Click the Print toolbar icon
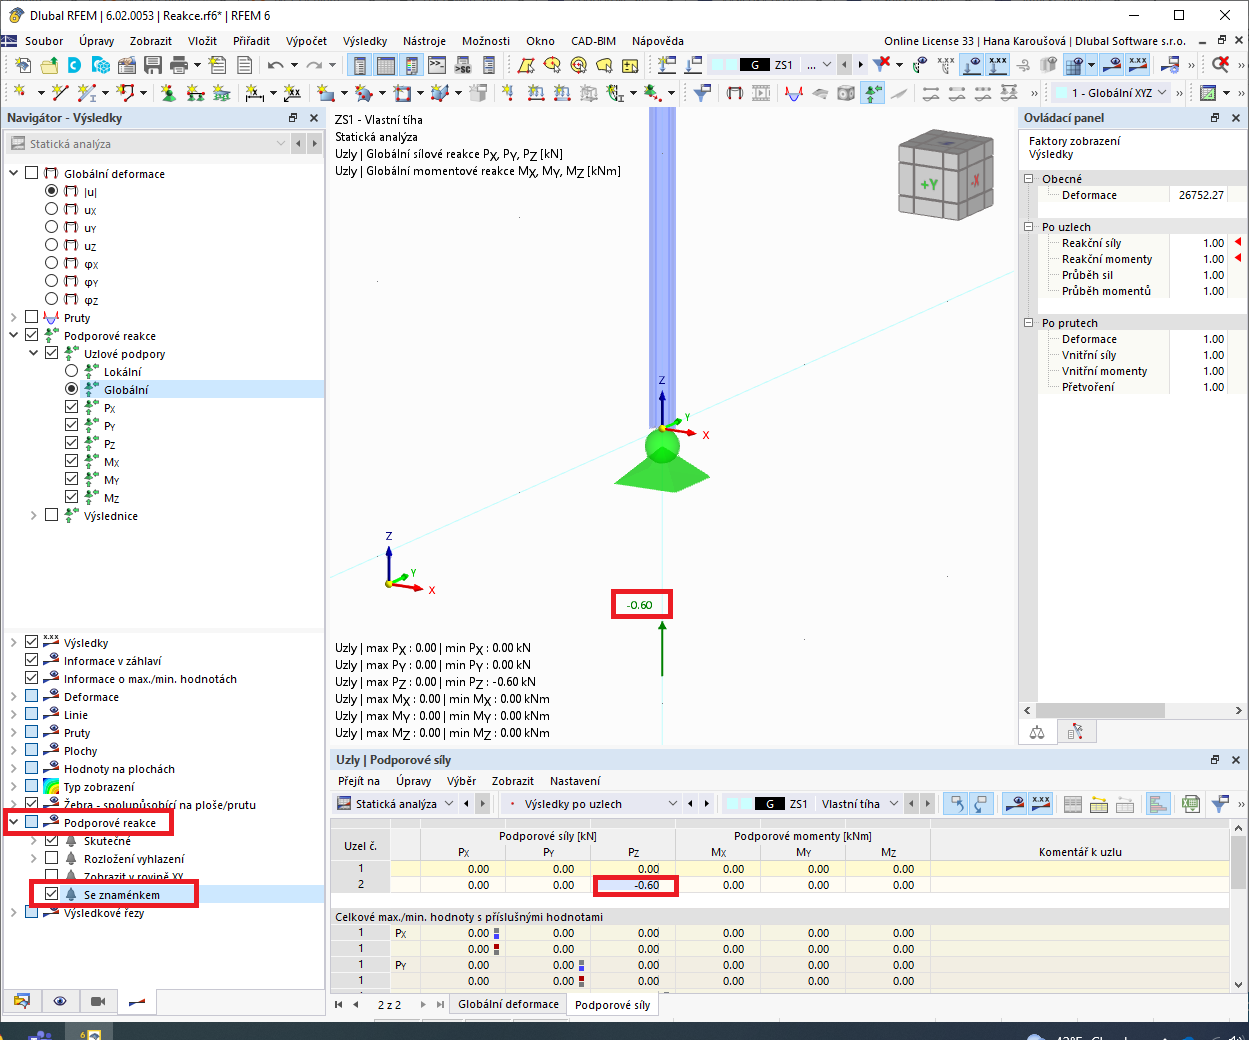The image size is (1249, 1040). (178, 65)
